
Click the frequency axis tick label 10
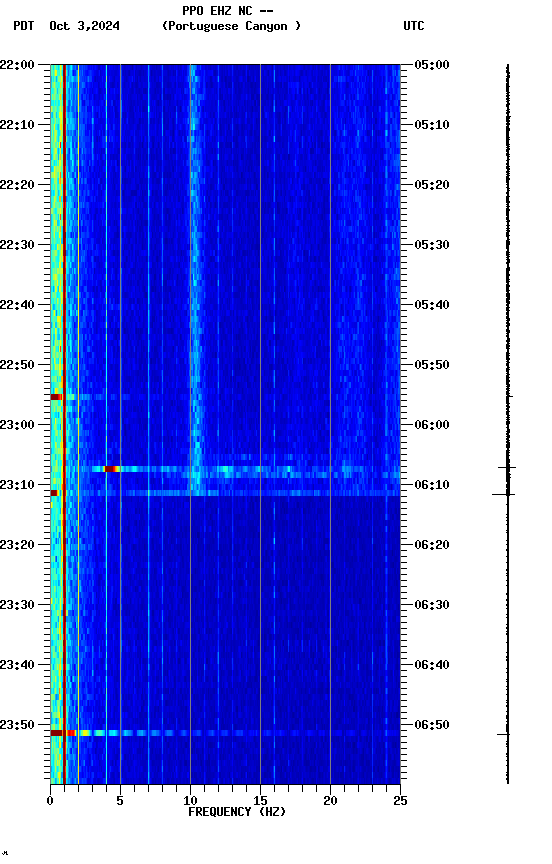tap(191, 801)
